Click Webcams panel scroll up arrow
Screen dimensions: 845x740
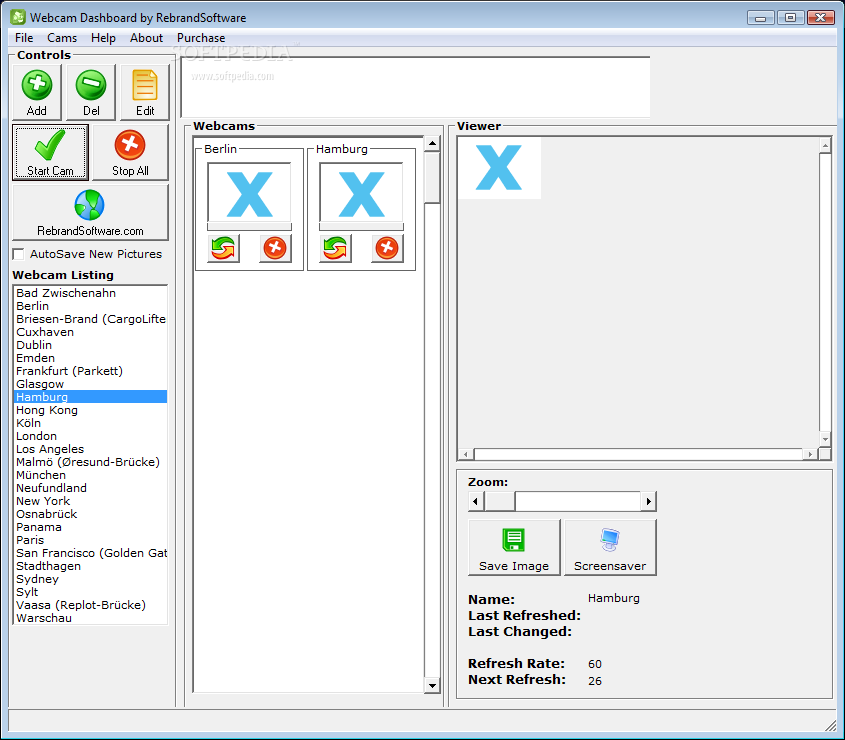point(432,143)
